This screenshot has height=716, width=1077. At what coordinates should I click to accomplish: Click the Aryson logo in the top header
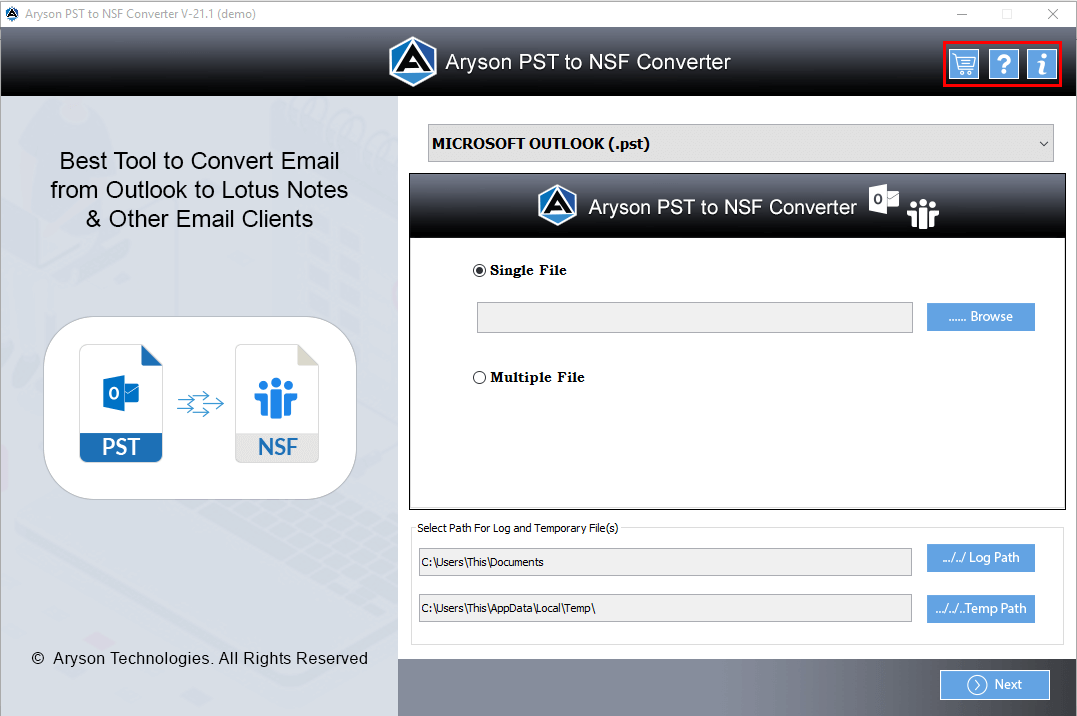coord(412,62)
